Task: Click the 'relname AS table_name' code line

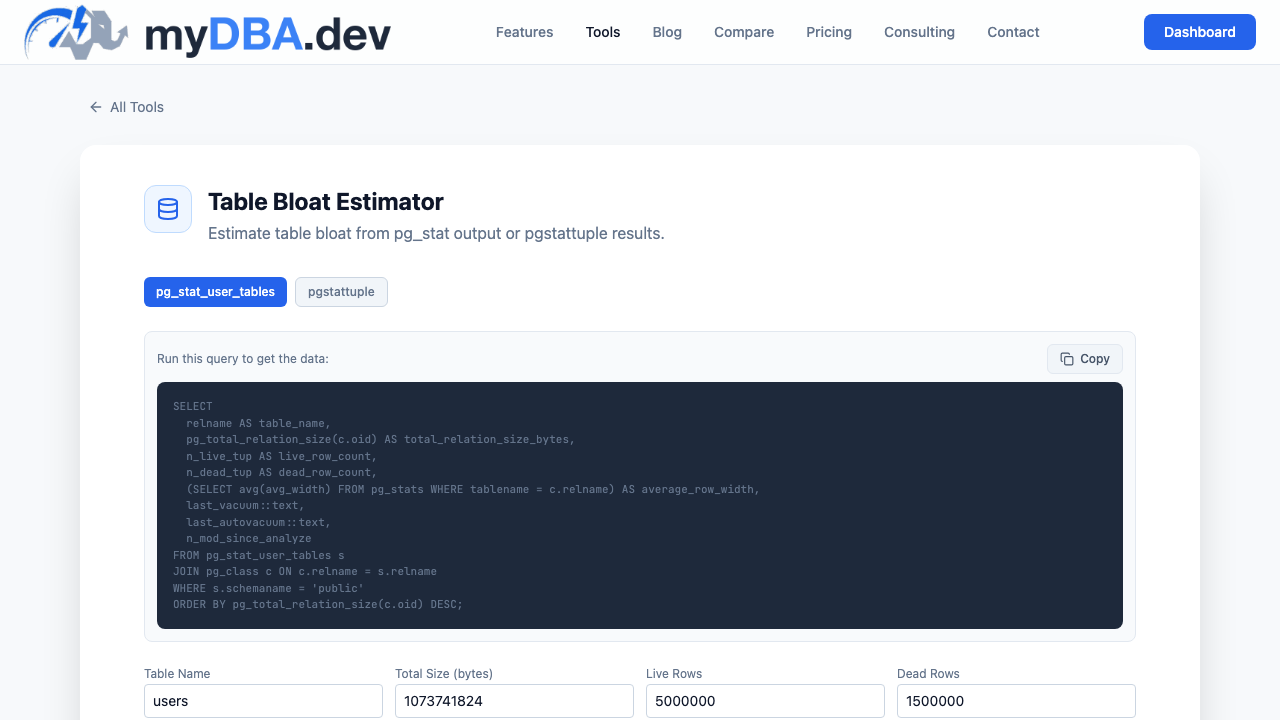Action: tap(258, 423)
